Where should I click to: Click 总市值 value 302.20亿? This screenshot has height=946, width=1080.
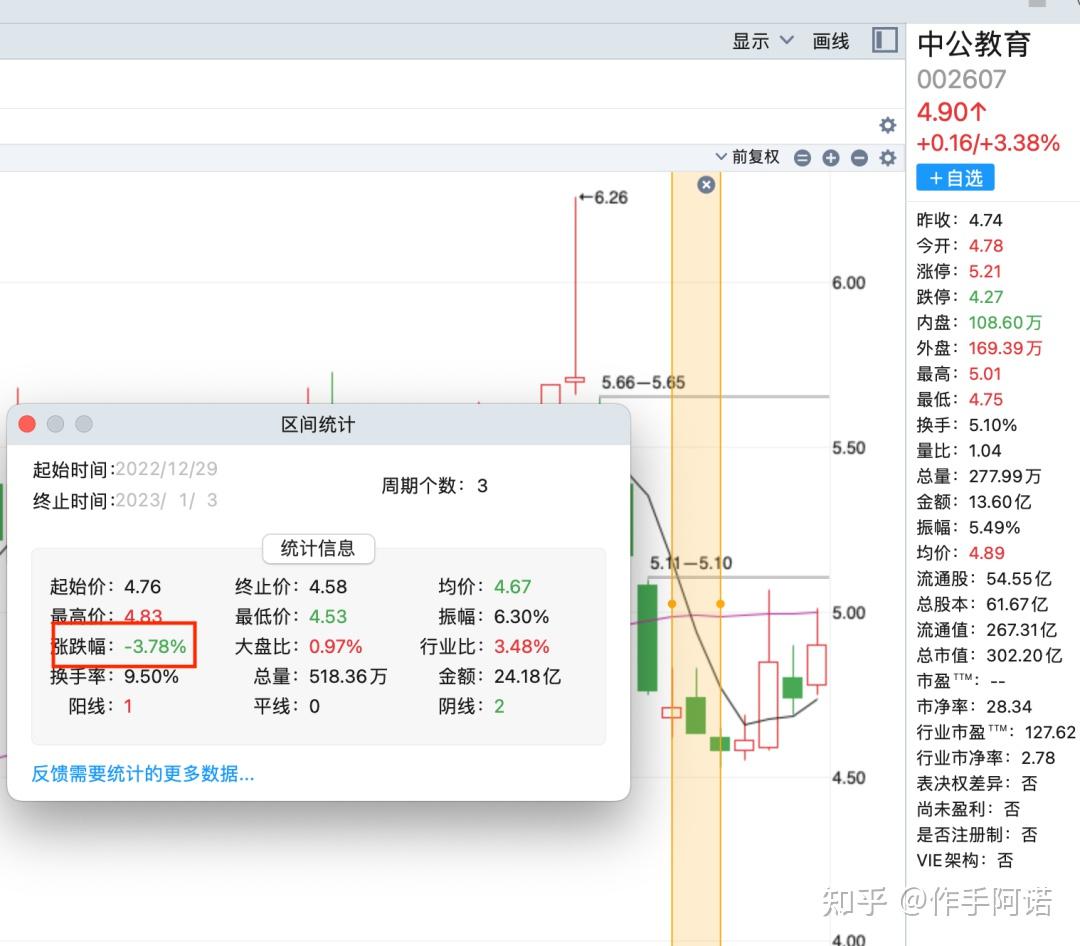(1024, 655)
